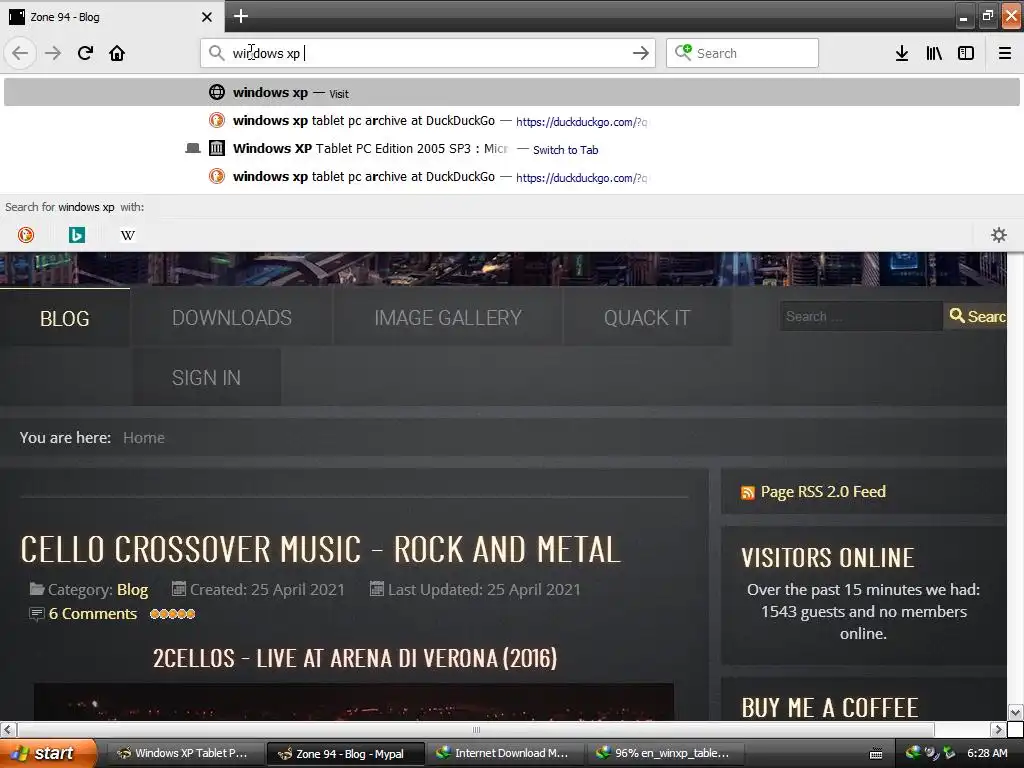
Task: Go back to the previous page
Action: coord(20,53)
